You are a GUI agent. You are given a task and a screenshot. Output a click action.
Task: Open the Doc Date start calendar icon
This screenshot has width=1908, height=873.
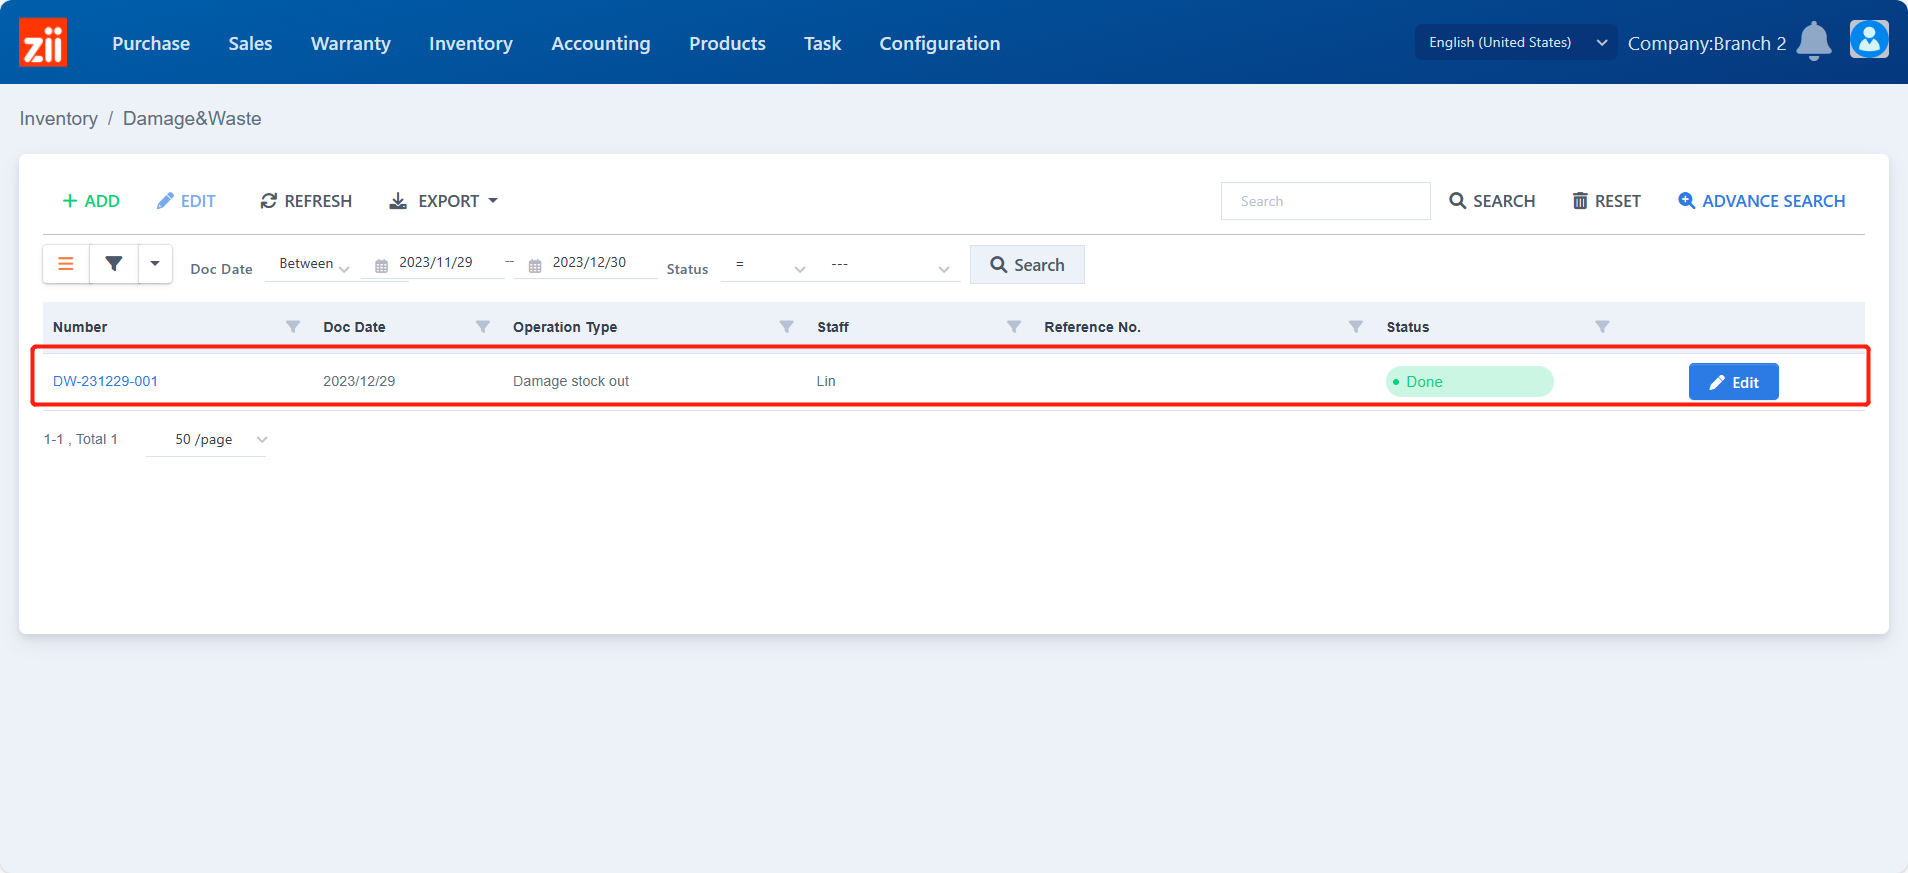click(x=381, y=266)
